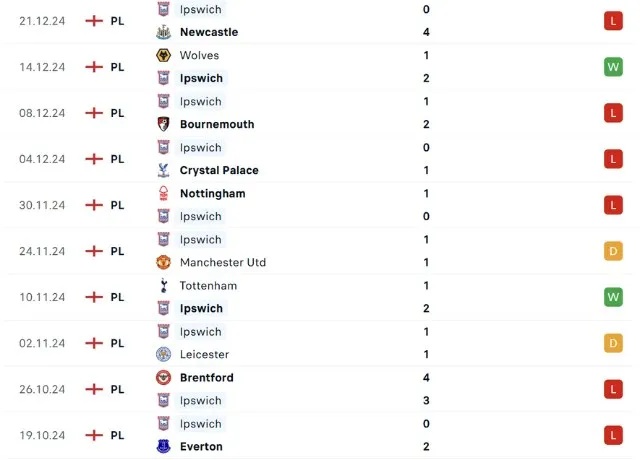The width and height of the screenshot is (640, 460).
Task: Click the Tottenham team name
Action: pyautogui.click(x=208, y=286)
